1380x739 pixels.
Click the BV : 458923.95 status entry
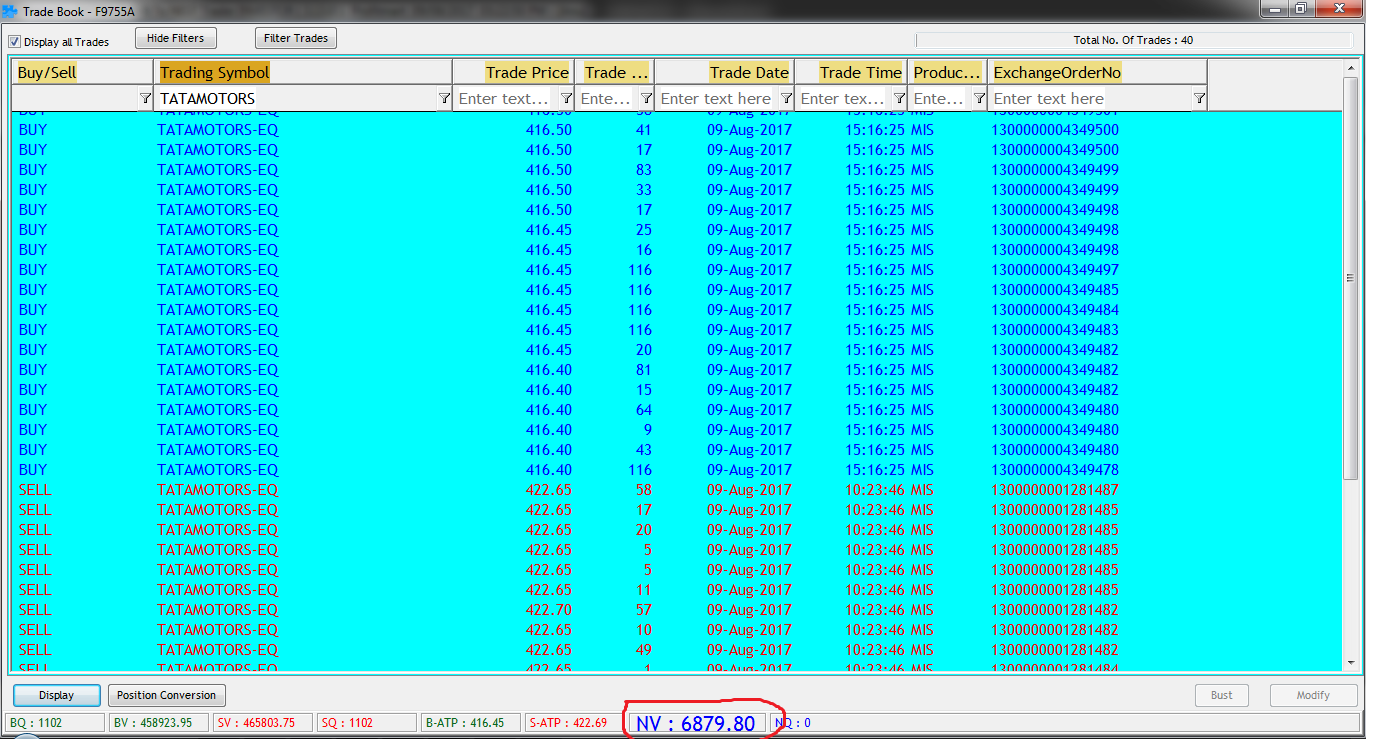pyautogui.click(x=159, y=722)
